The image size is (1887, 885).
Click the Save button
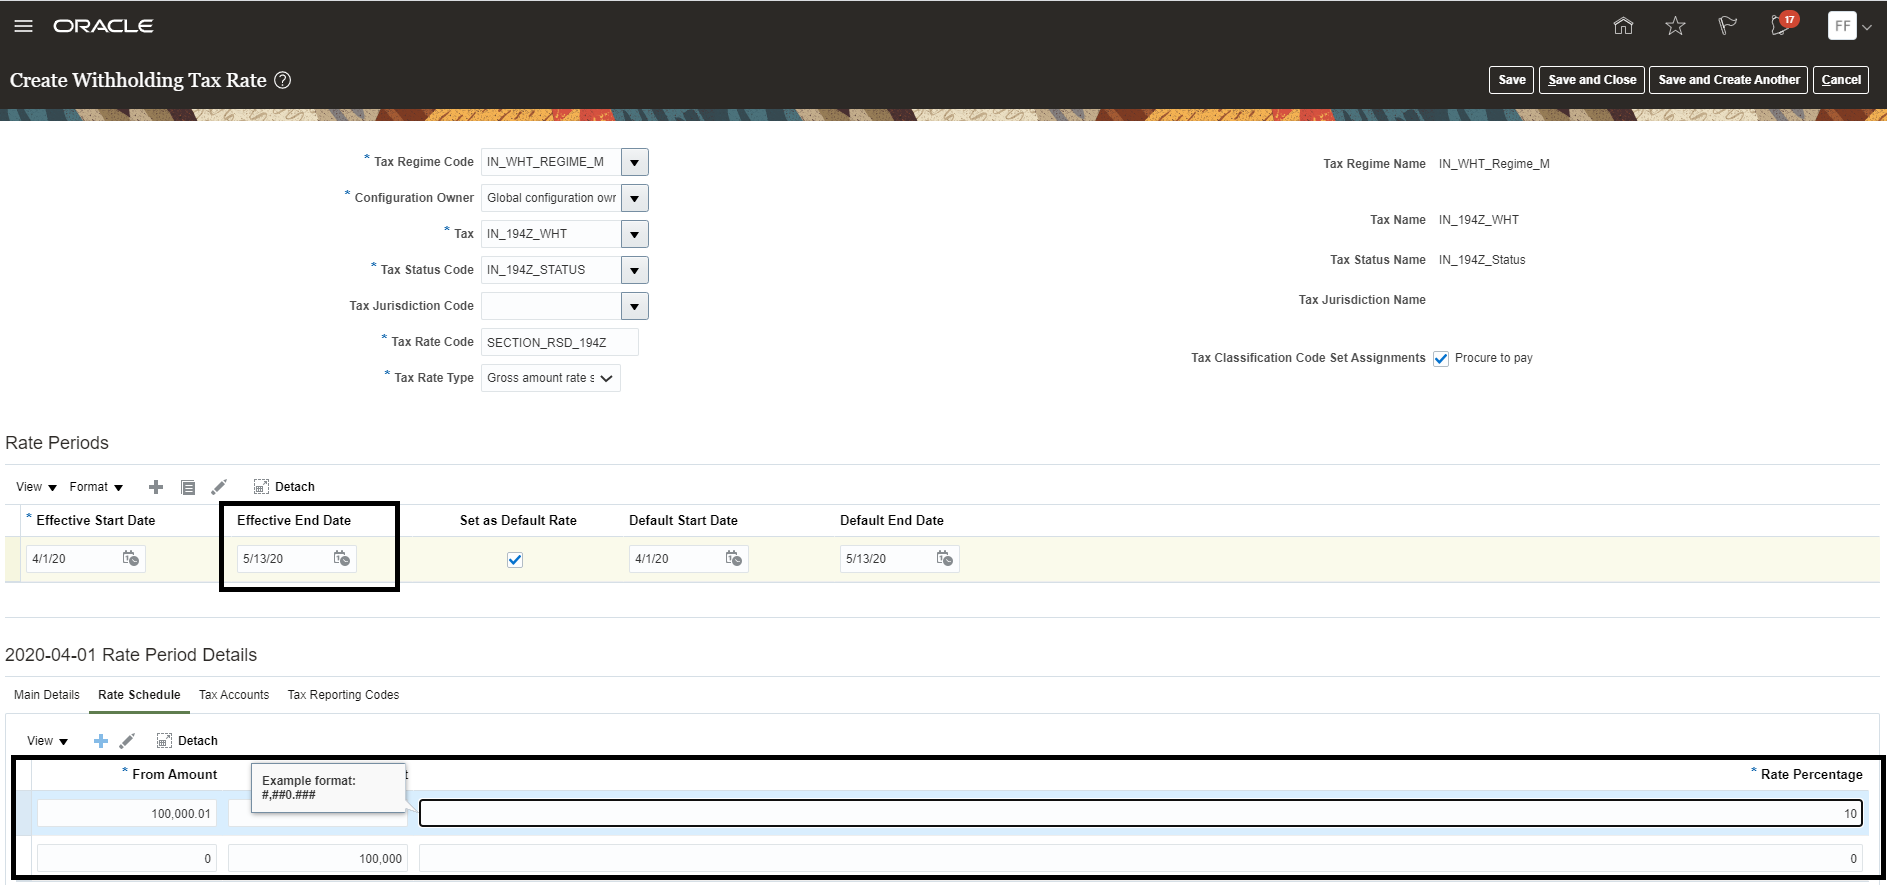point(1512,80)
